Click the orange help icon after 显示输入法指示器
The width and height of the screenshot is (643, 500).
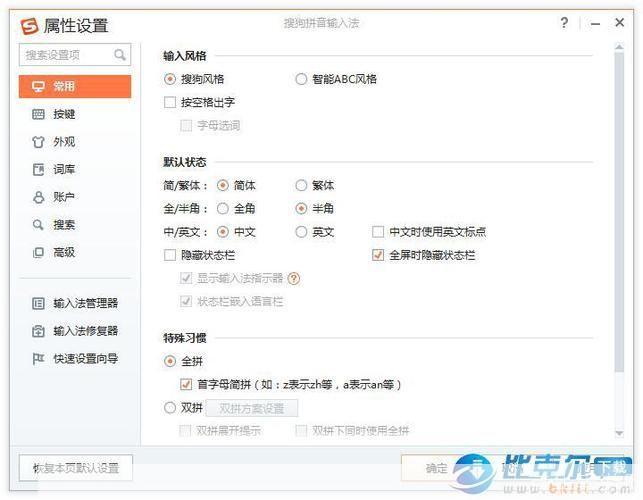click(294, 279)
